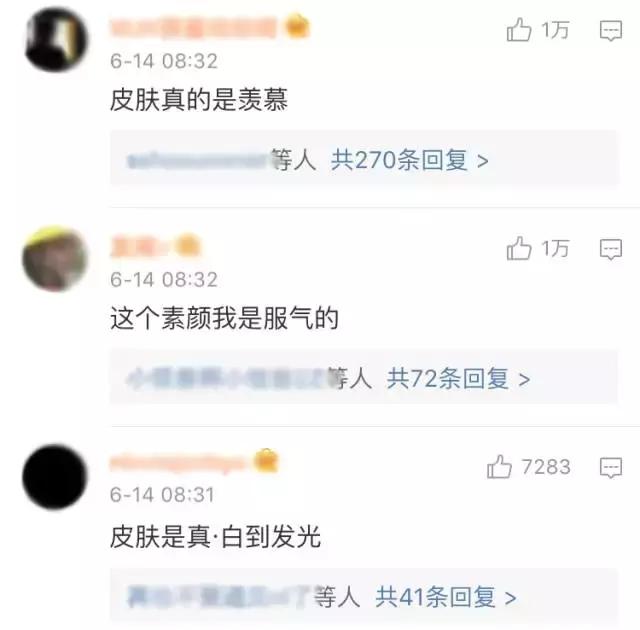Screen dimensions: 640x630
Task: Select the comment text 皮肤是真·白到发光
Action: (215, 537)
